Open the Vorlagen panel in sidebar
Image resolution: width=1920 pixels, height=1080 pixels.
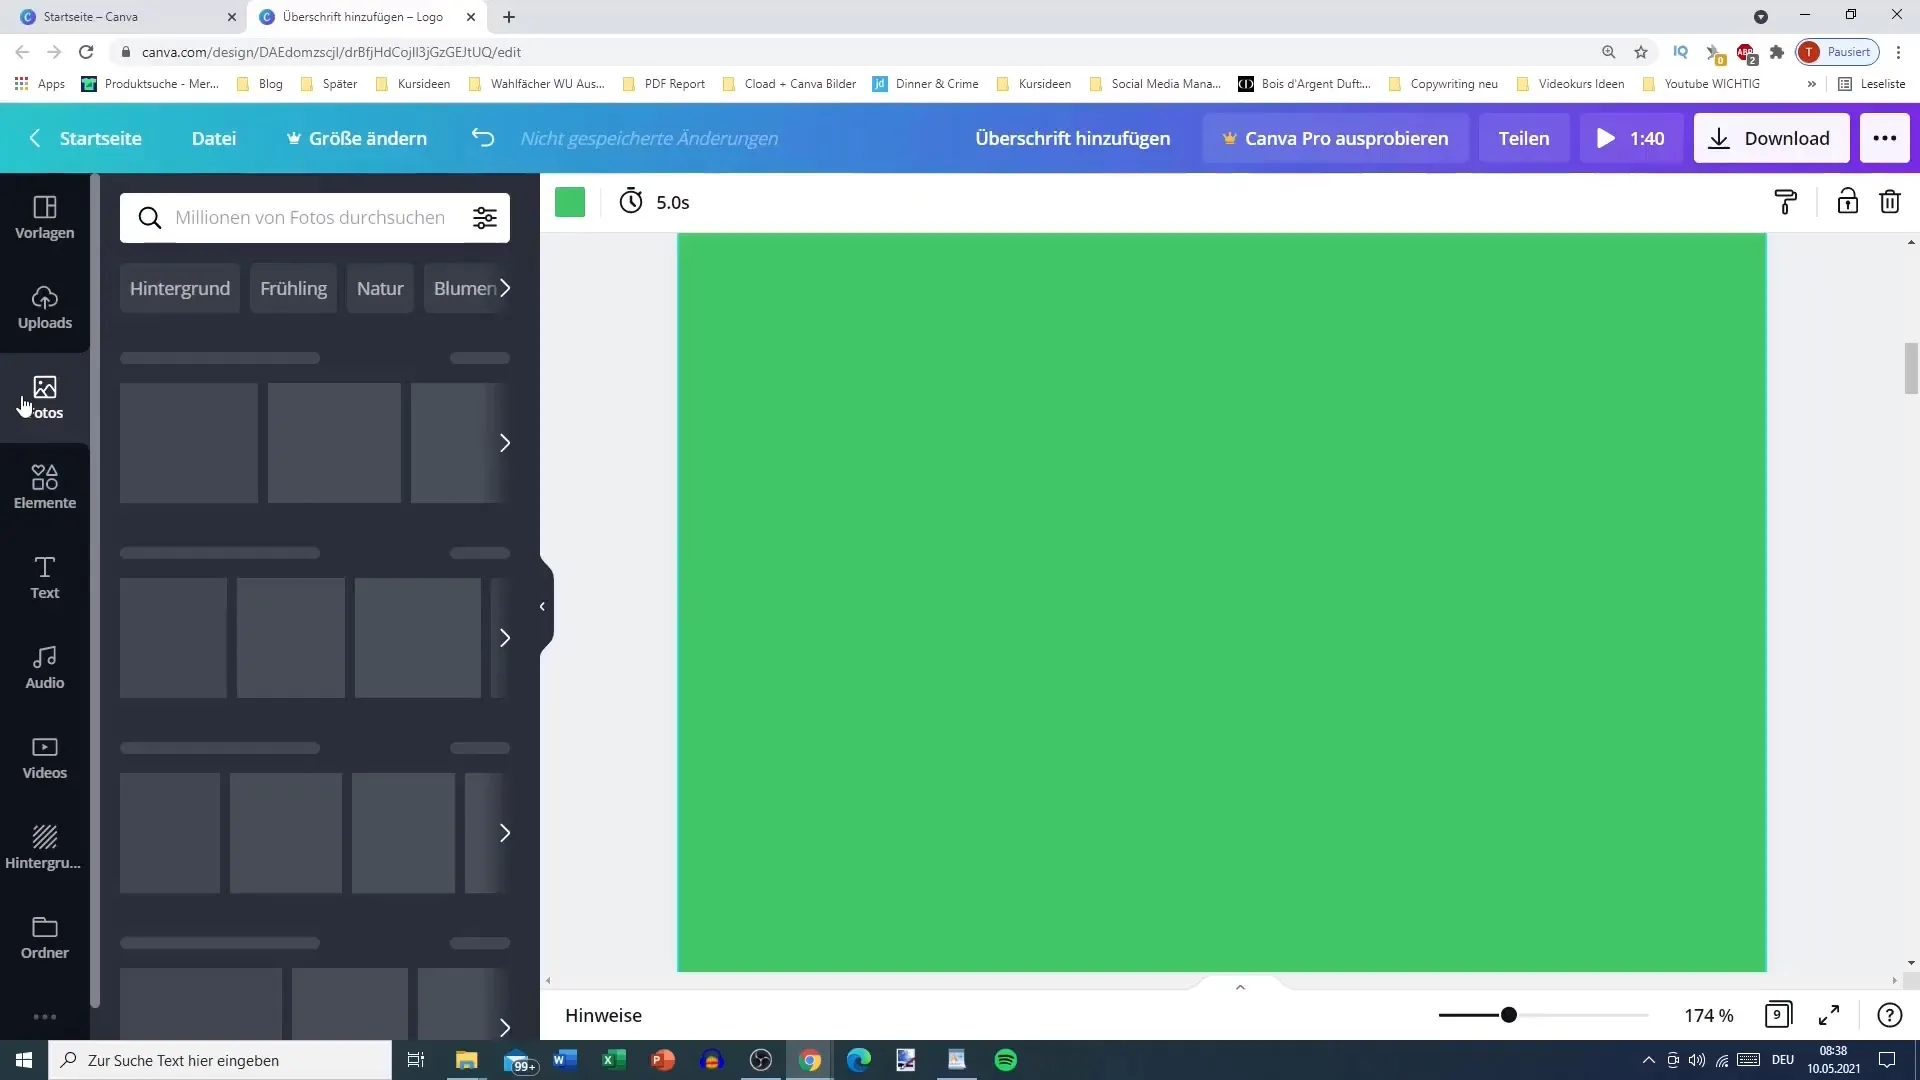point(44,216)
